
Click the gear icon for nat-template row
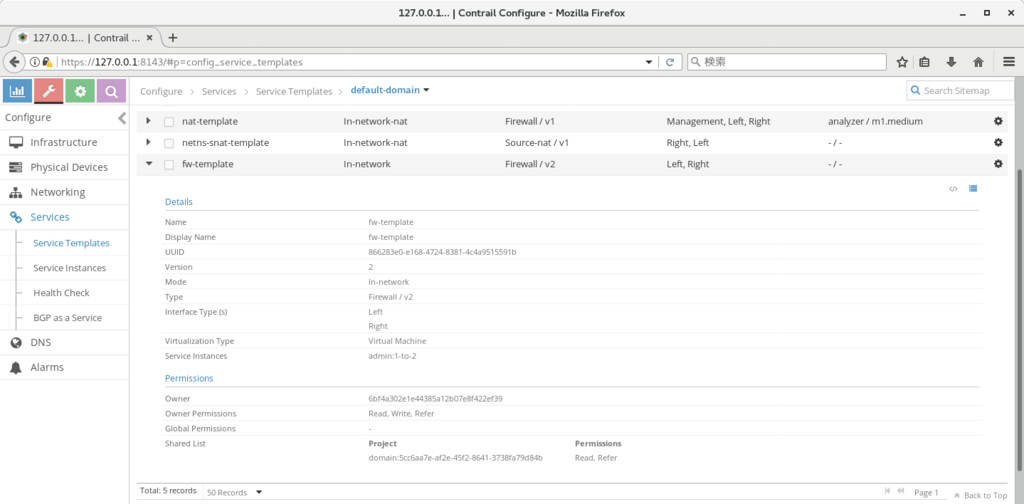pos(998,121)
